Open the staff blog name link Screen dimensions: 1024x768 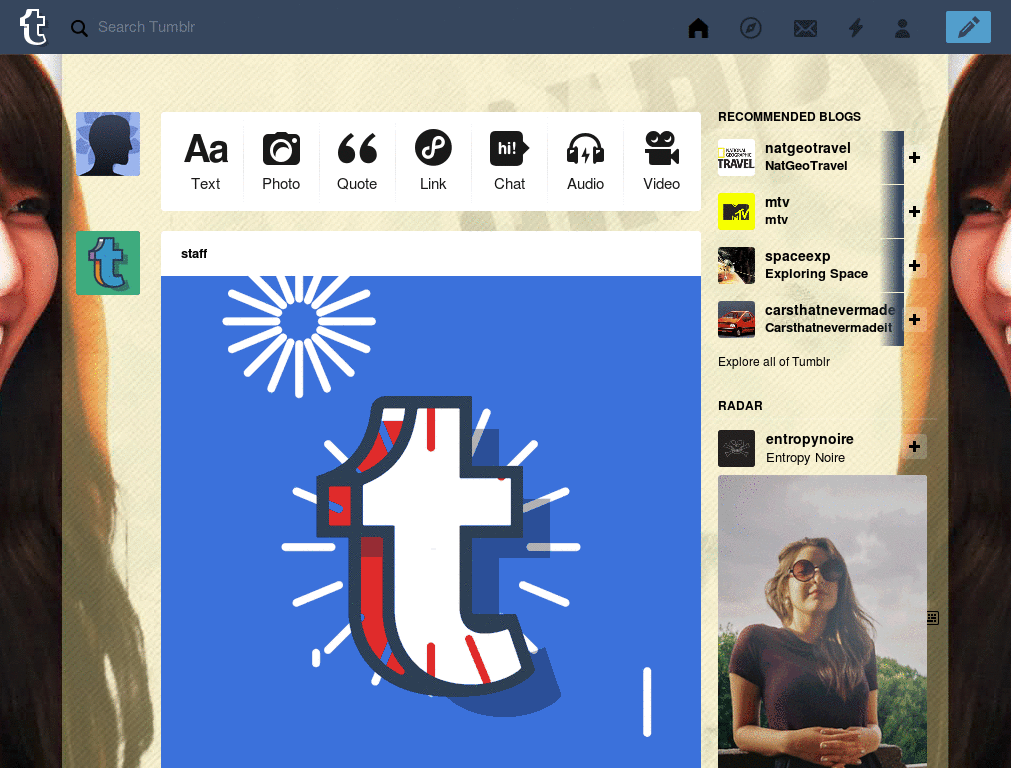click(194, 253)
